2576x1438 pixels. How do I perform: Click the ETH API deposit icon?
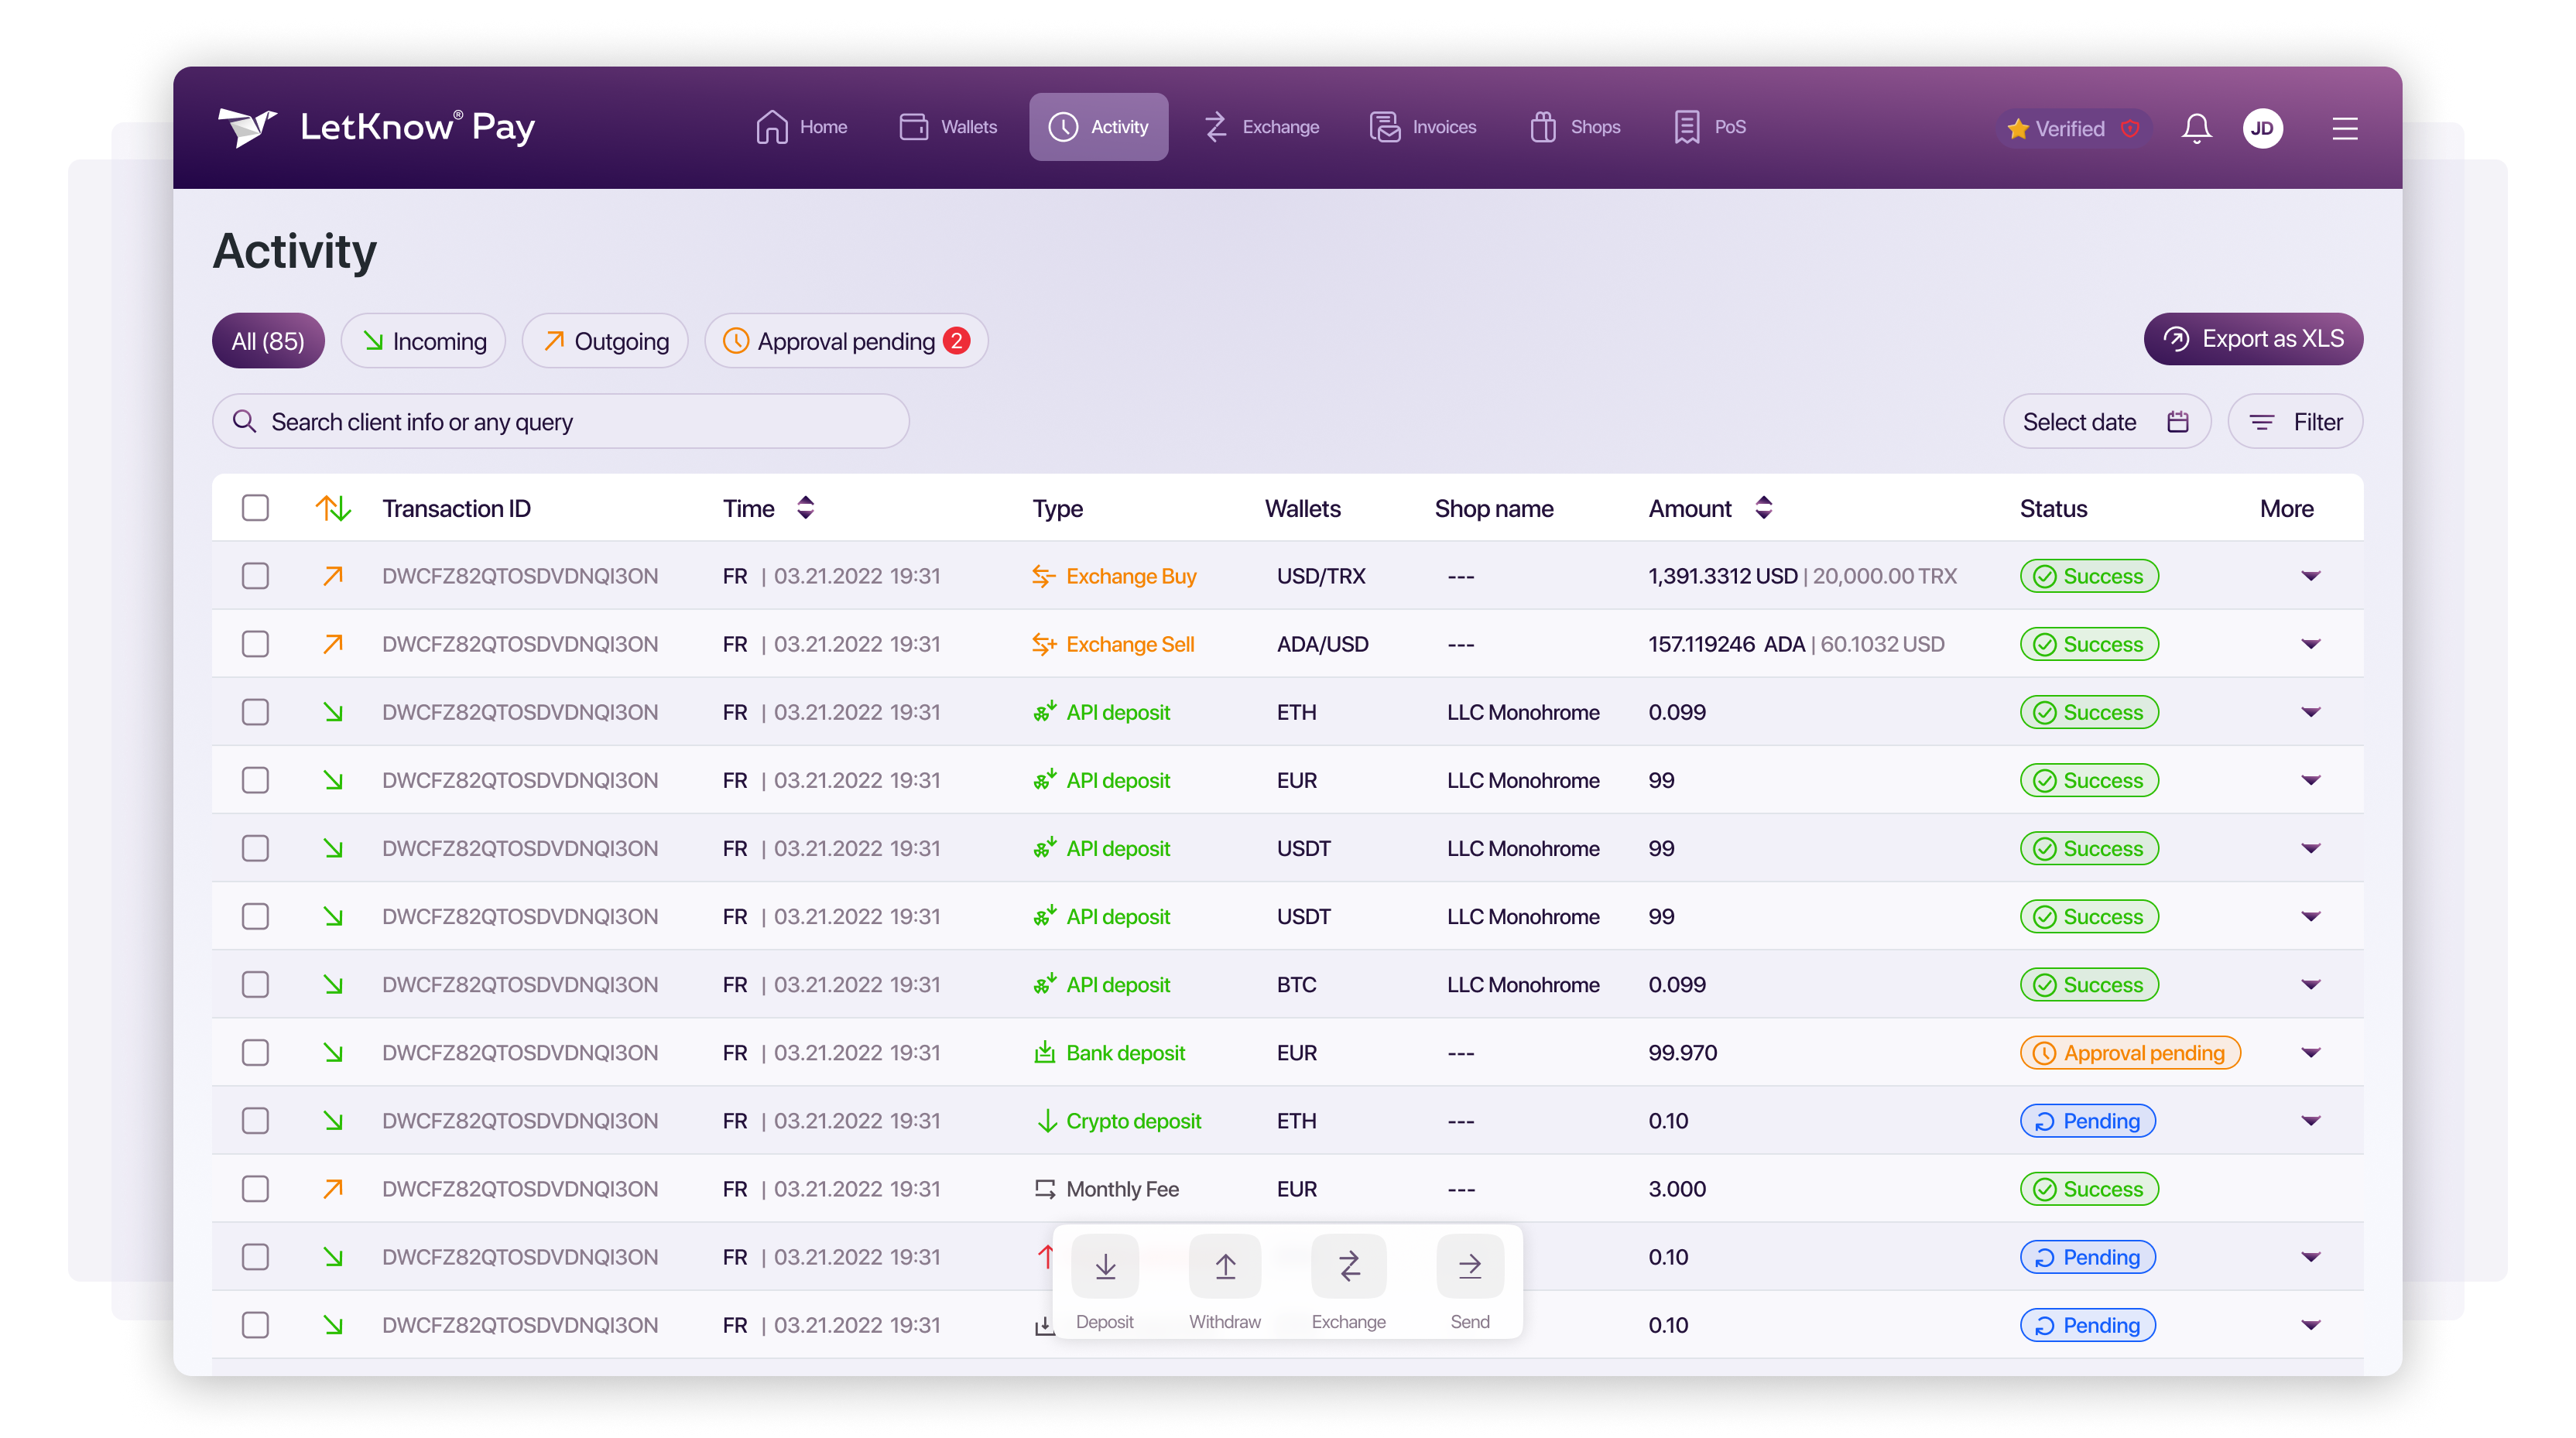click(x=1044, y=712)
